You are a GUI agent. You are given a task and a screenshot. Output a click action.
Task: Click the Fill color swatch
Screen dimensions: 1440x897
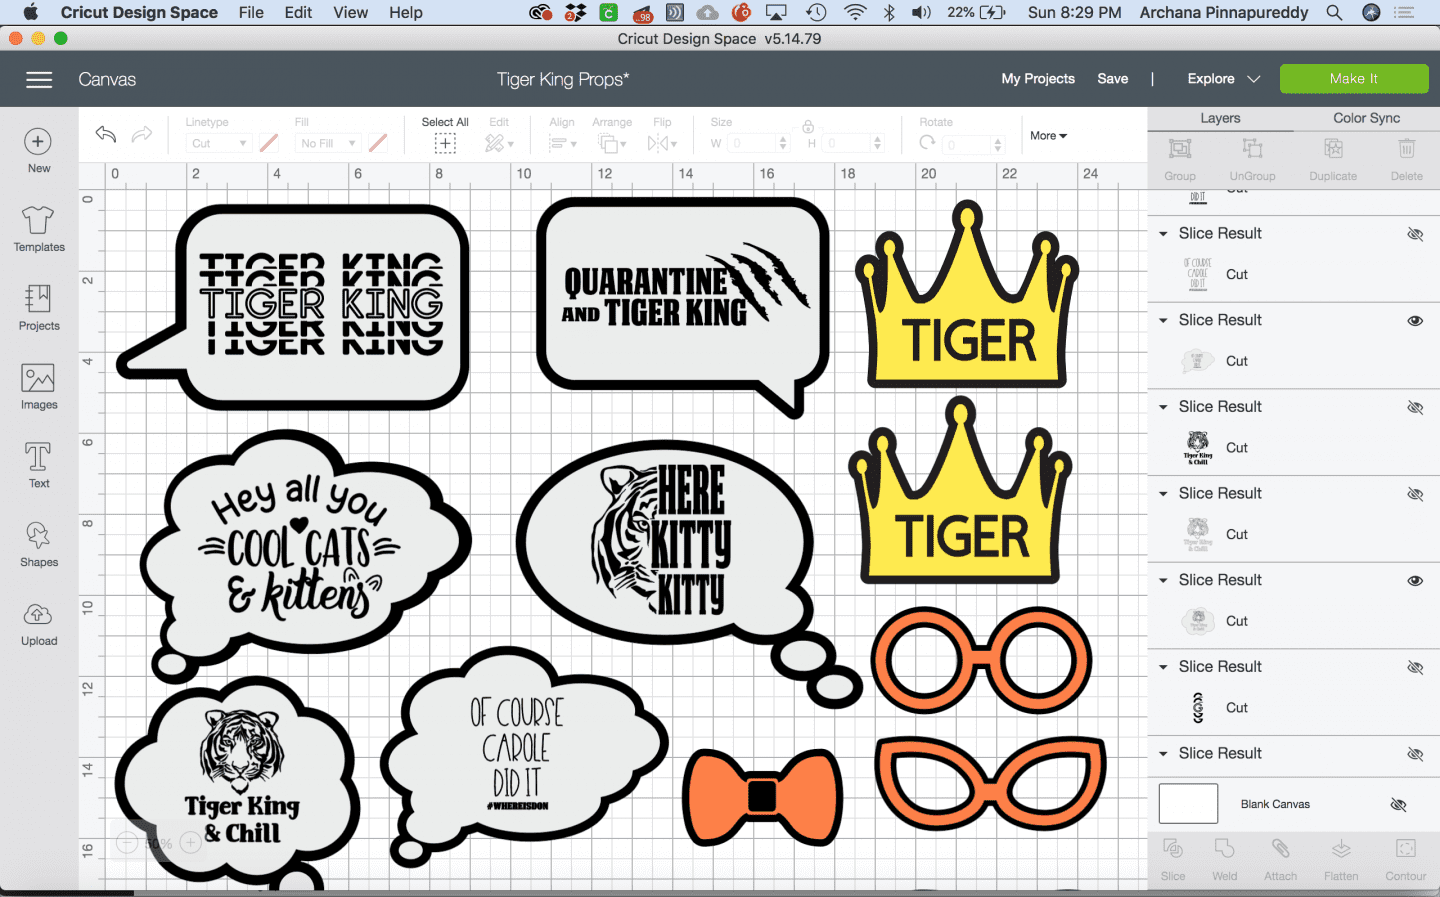point(377,144)
